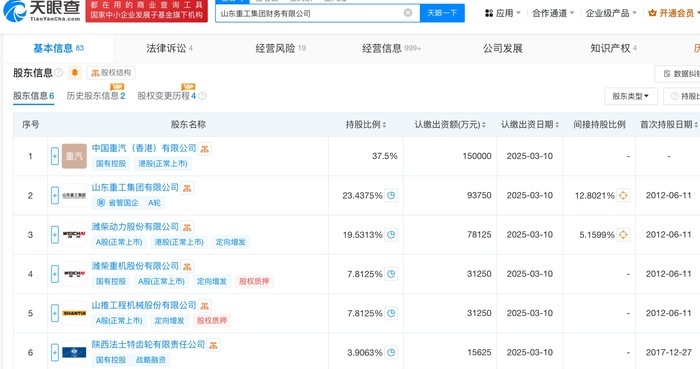Image resolution: width=700 pixels, height=369 pixels.
Task: Clear the search box with the X icon
Action: (x=408, y=13)
